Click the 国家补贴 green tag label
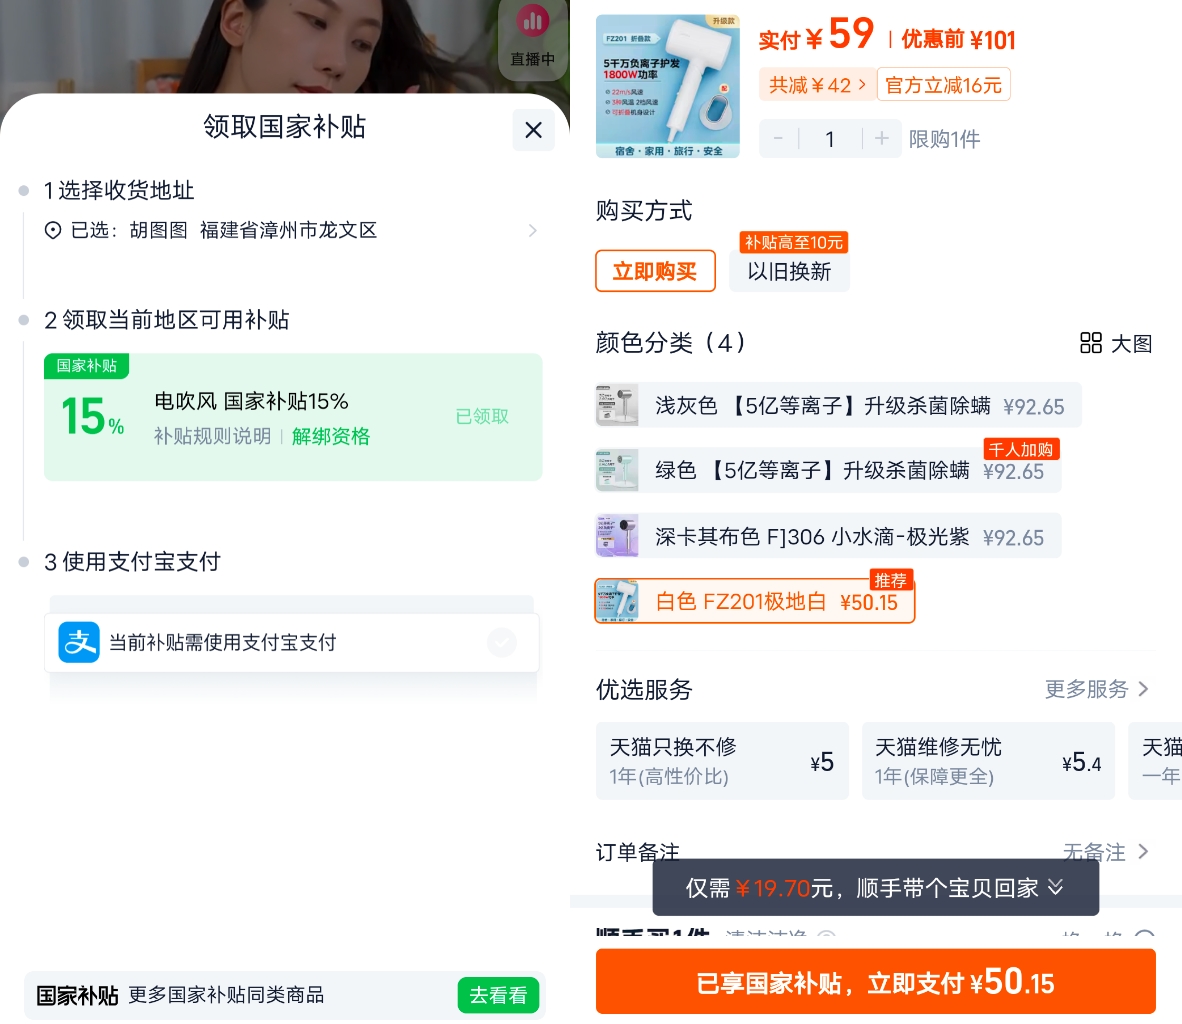This screenshot has width=1182, height=1024. point(87,366)
